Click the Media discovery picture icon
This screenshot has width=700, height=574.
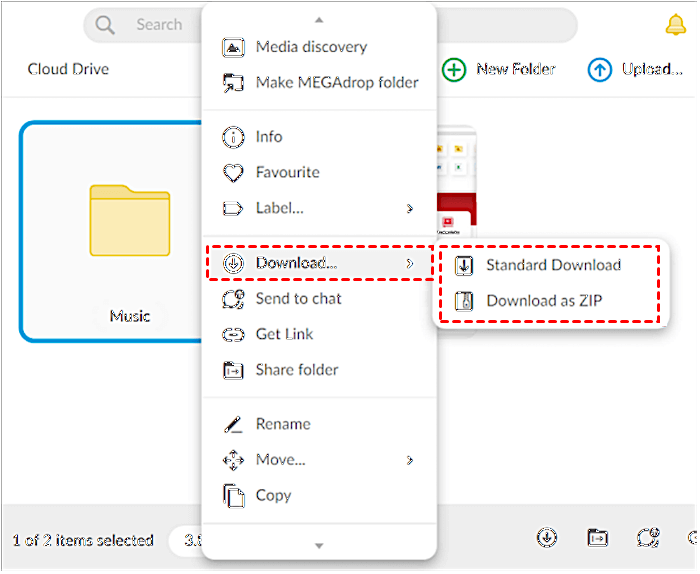coord(233,47)
